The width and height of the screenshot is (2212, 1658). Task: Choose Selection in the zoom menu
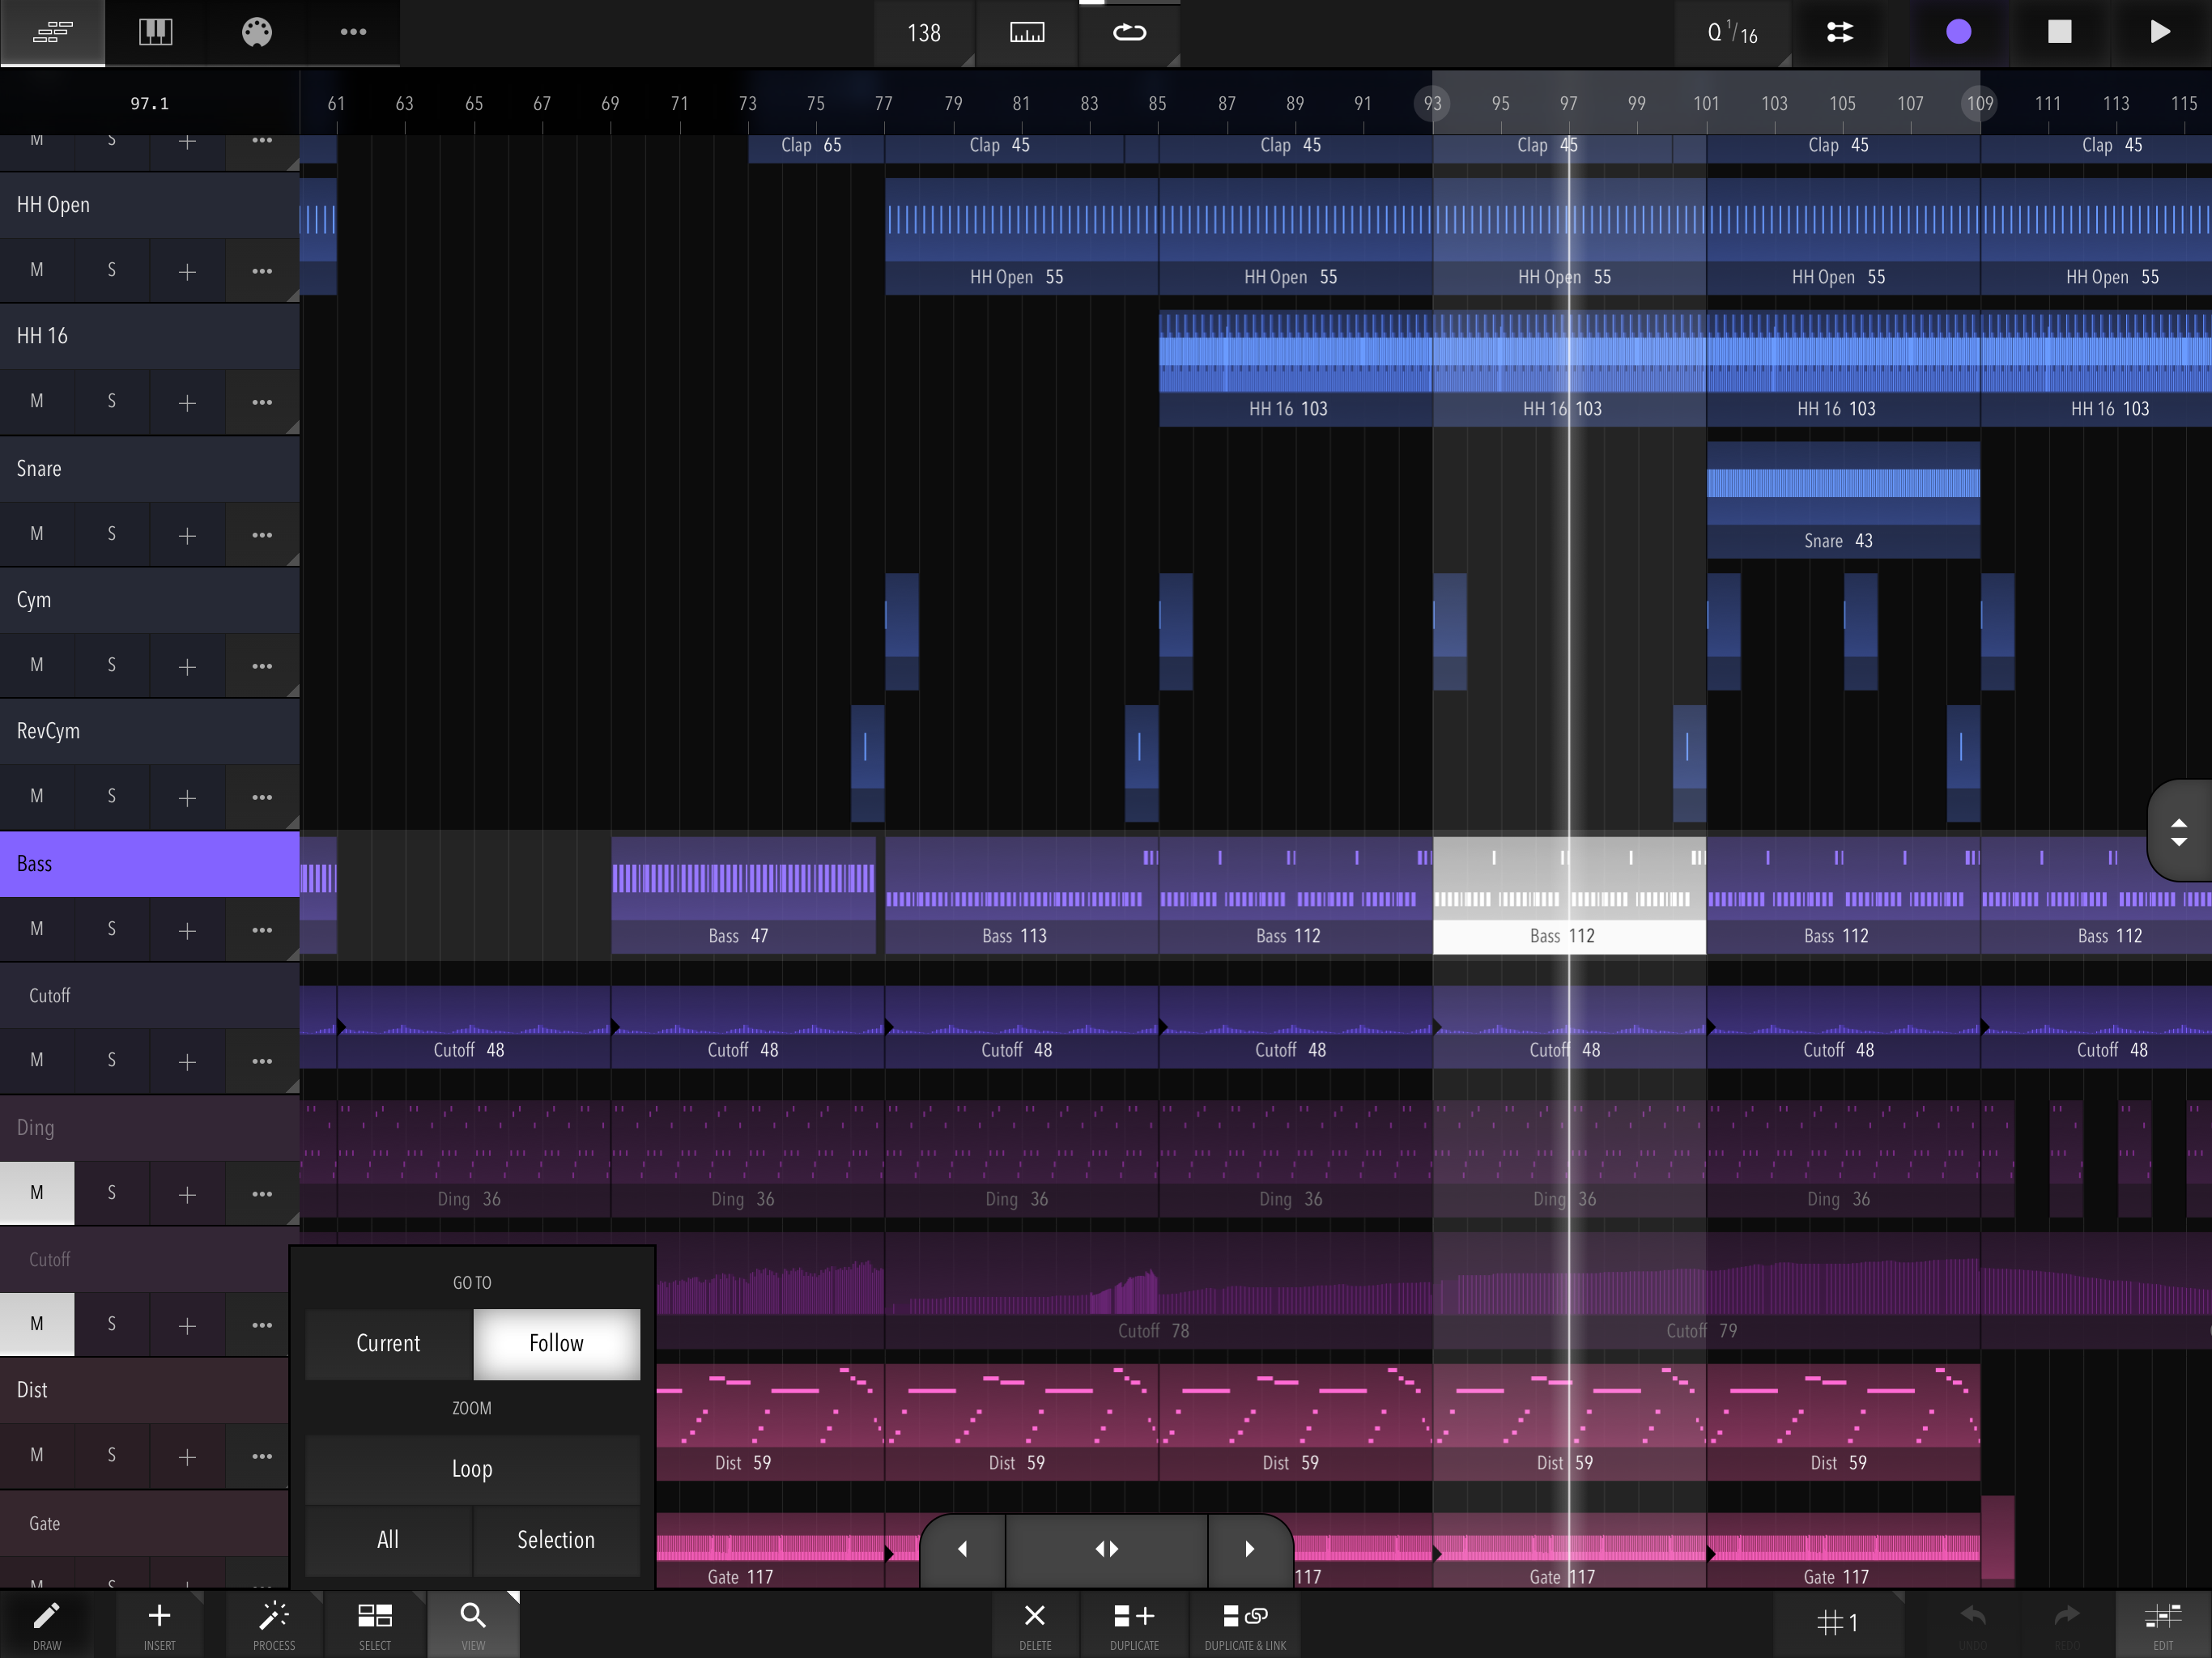point(556,1540)
